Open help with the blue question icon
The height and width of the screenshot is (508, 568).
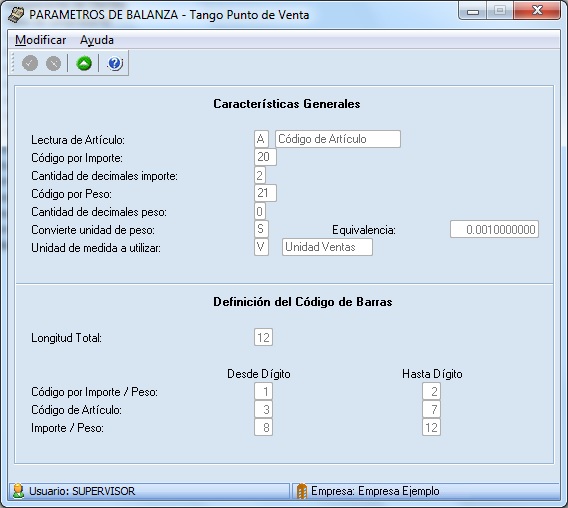(x=115, y=63)
